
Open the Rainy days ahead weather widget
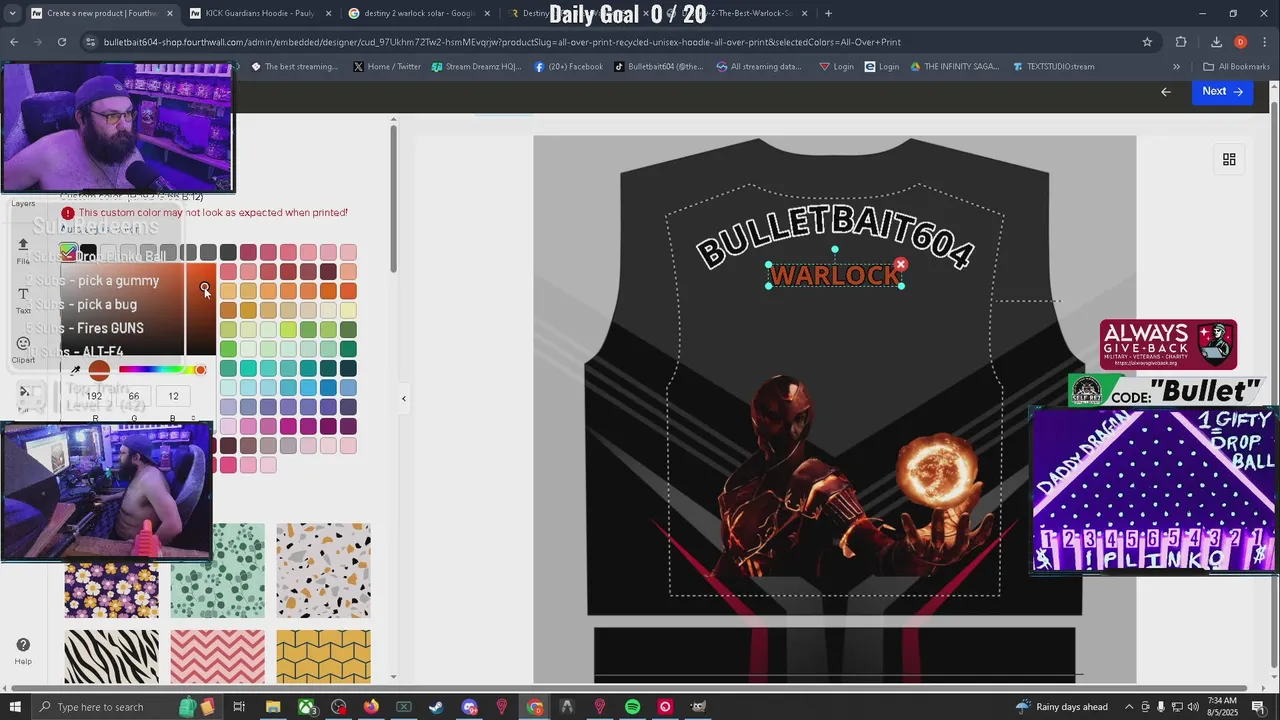click(x=1062, y=707)
